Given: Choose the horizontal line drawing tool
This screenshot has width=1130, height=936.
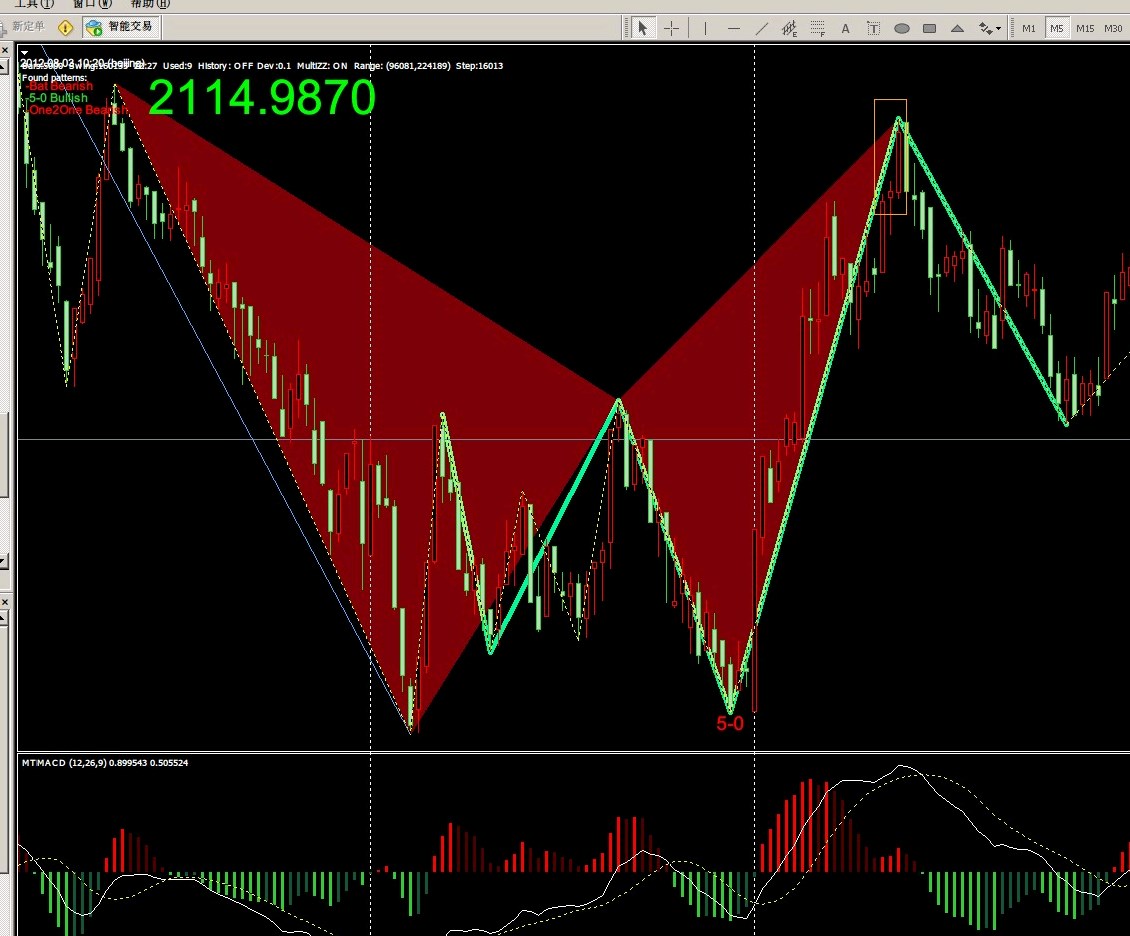Looking at the screenshot, I should click(734, 28).
